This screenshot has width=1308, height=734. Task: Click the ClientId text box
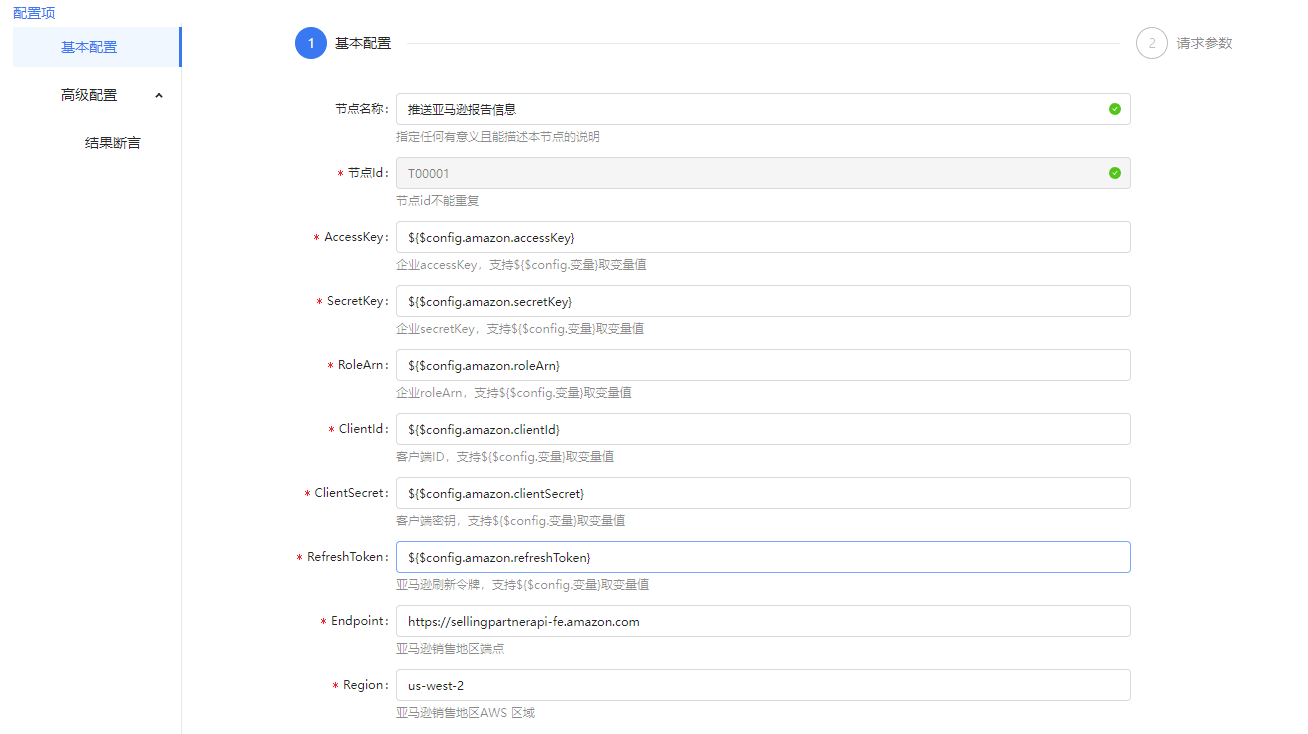(762, 429)
